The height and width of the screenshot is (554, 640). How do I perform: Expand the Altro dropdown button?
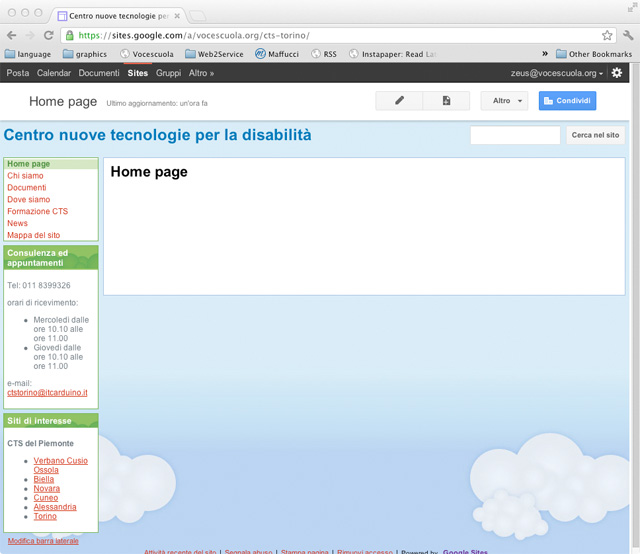504,101
